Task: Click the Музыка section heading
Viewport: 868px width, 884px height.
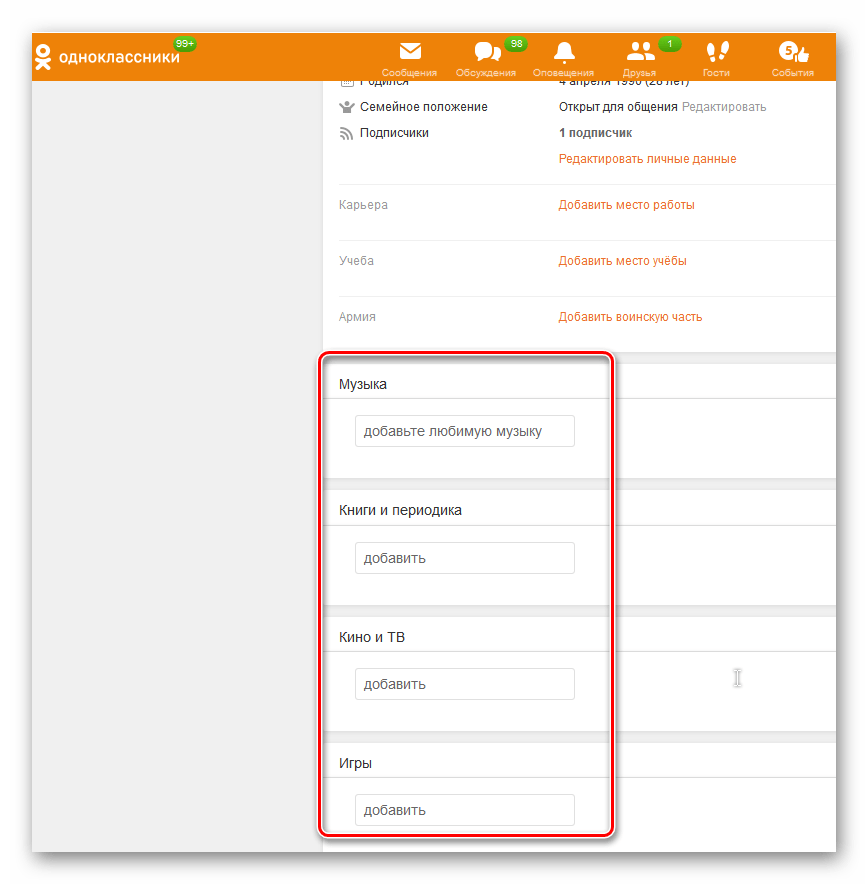Action: [x=362, y=384]
